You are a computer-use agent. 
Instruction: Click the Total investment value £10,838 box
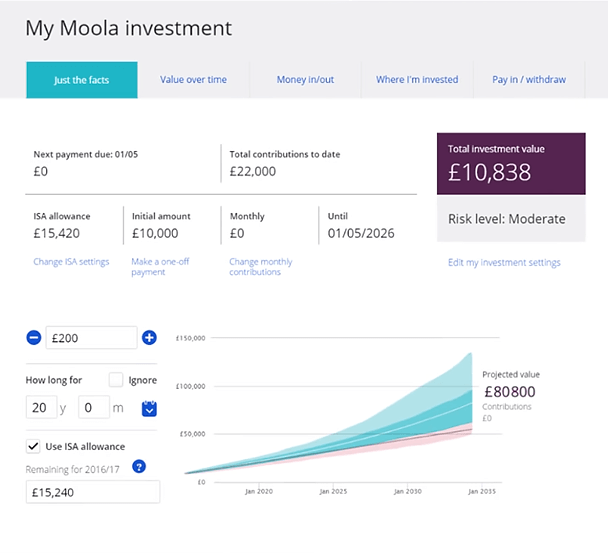pyautogui.click(x=511, y=164)
